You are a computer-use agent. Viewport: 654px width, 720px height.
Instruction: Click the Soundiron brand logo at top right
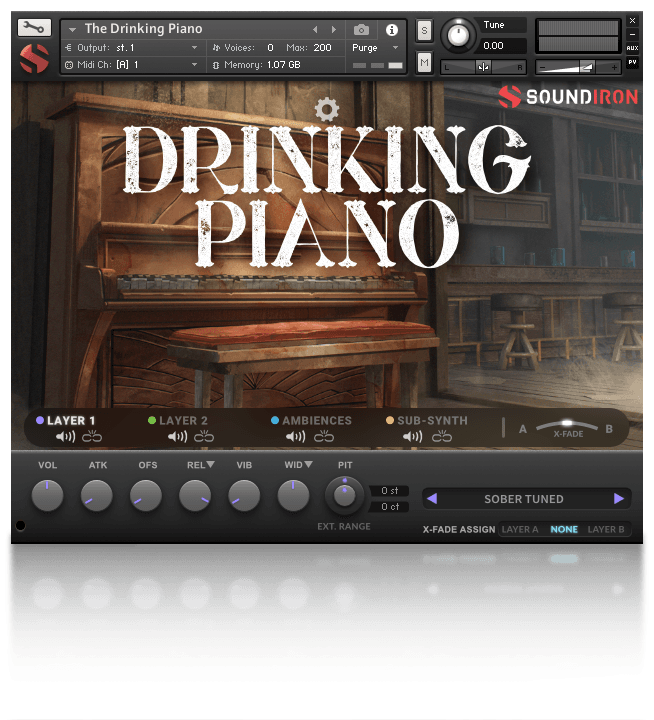569,97
